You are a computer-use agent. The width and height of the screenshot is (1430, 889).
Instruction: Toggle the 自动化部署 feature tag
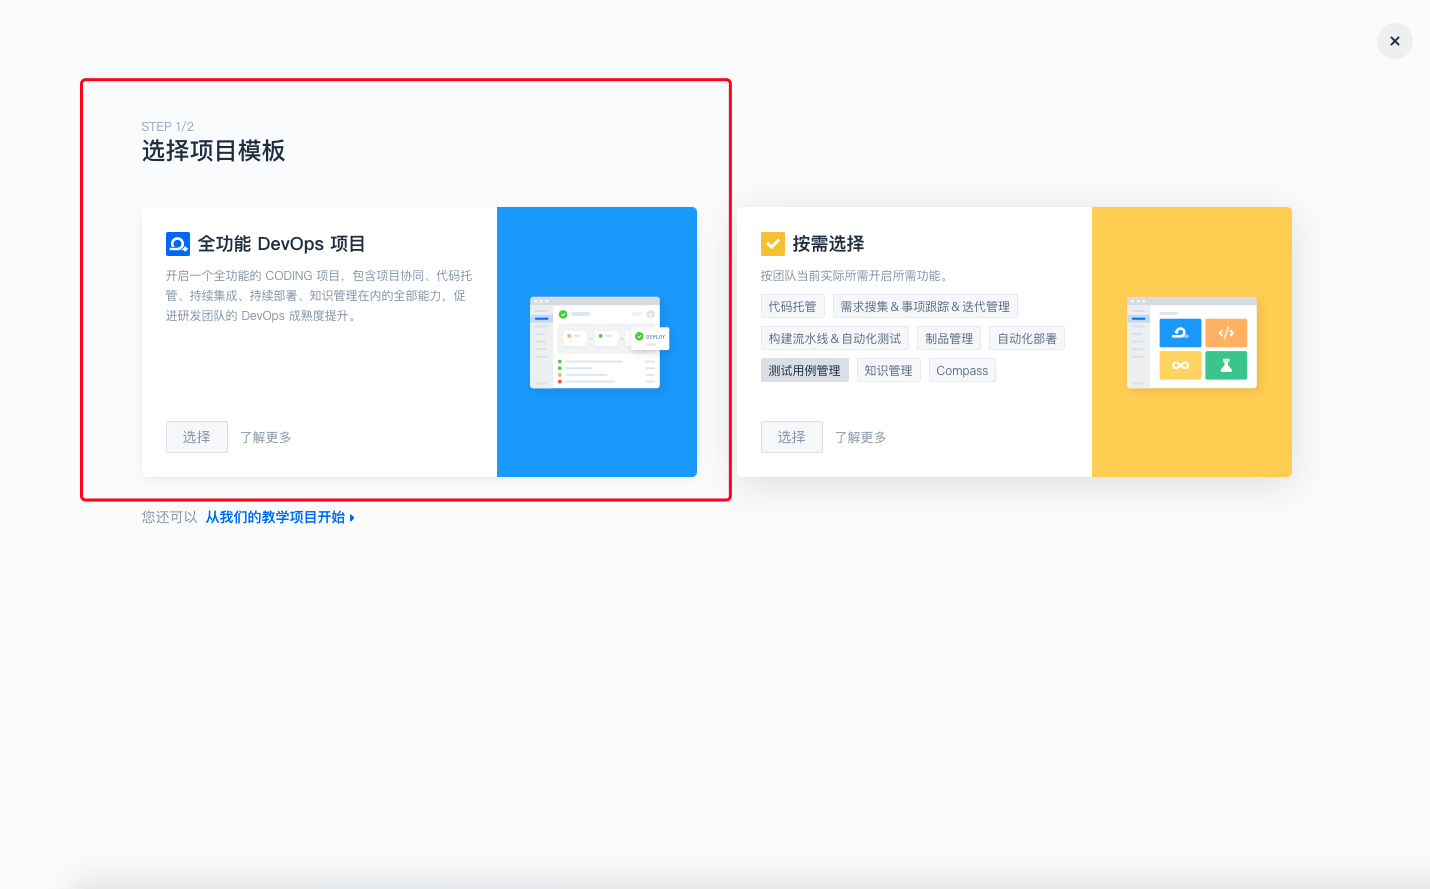(x=1026, y=339)
